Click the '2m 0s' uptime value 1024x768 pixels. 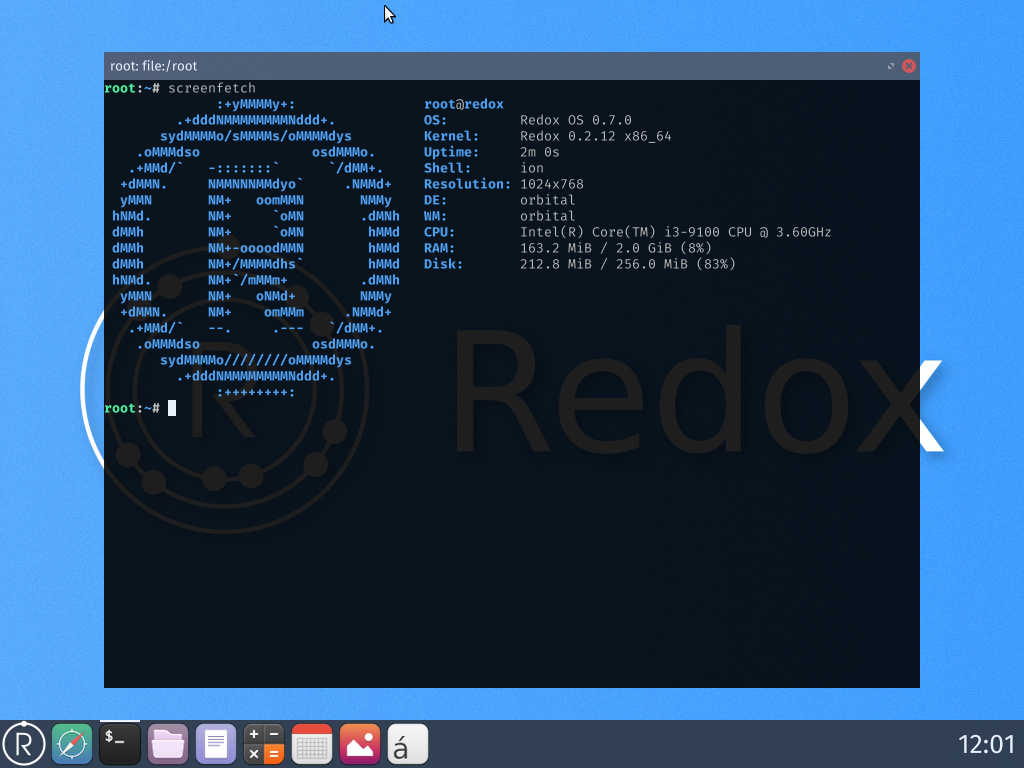(540, 152)
